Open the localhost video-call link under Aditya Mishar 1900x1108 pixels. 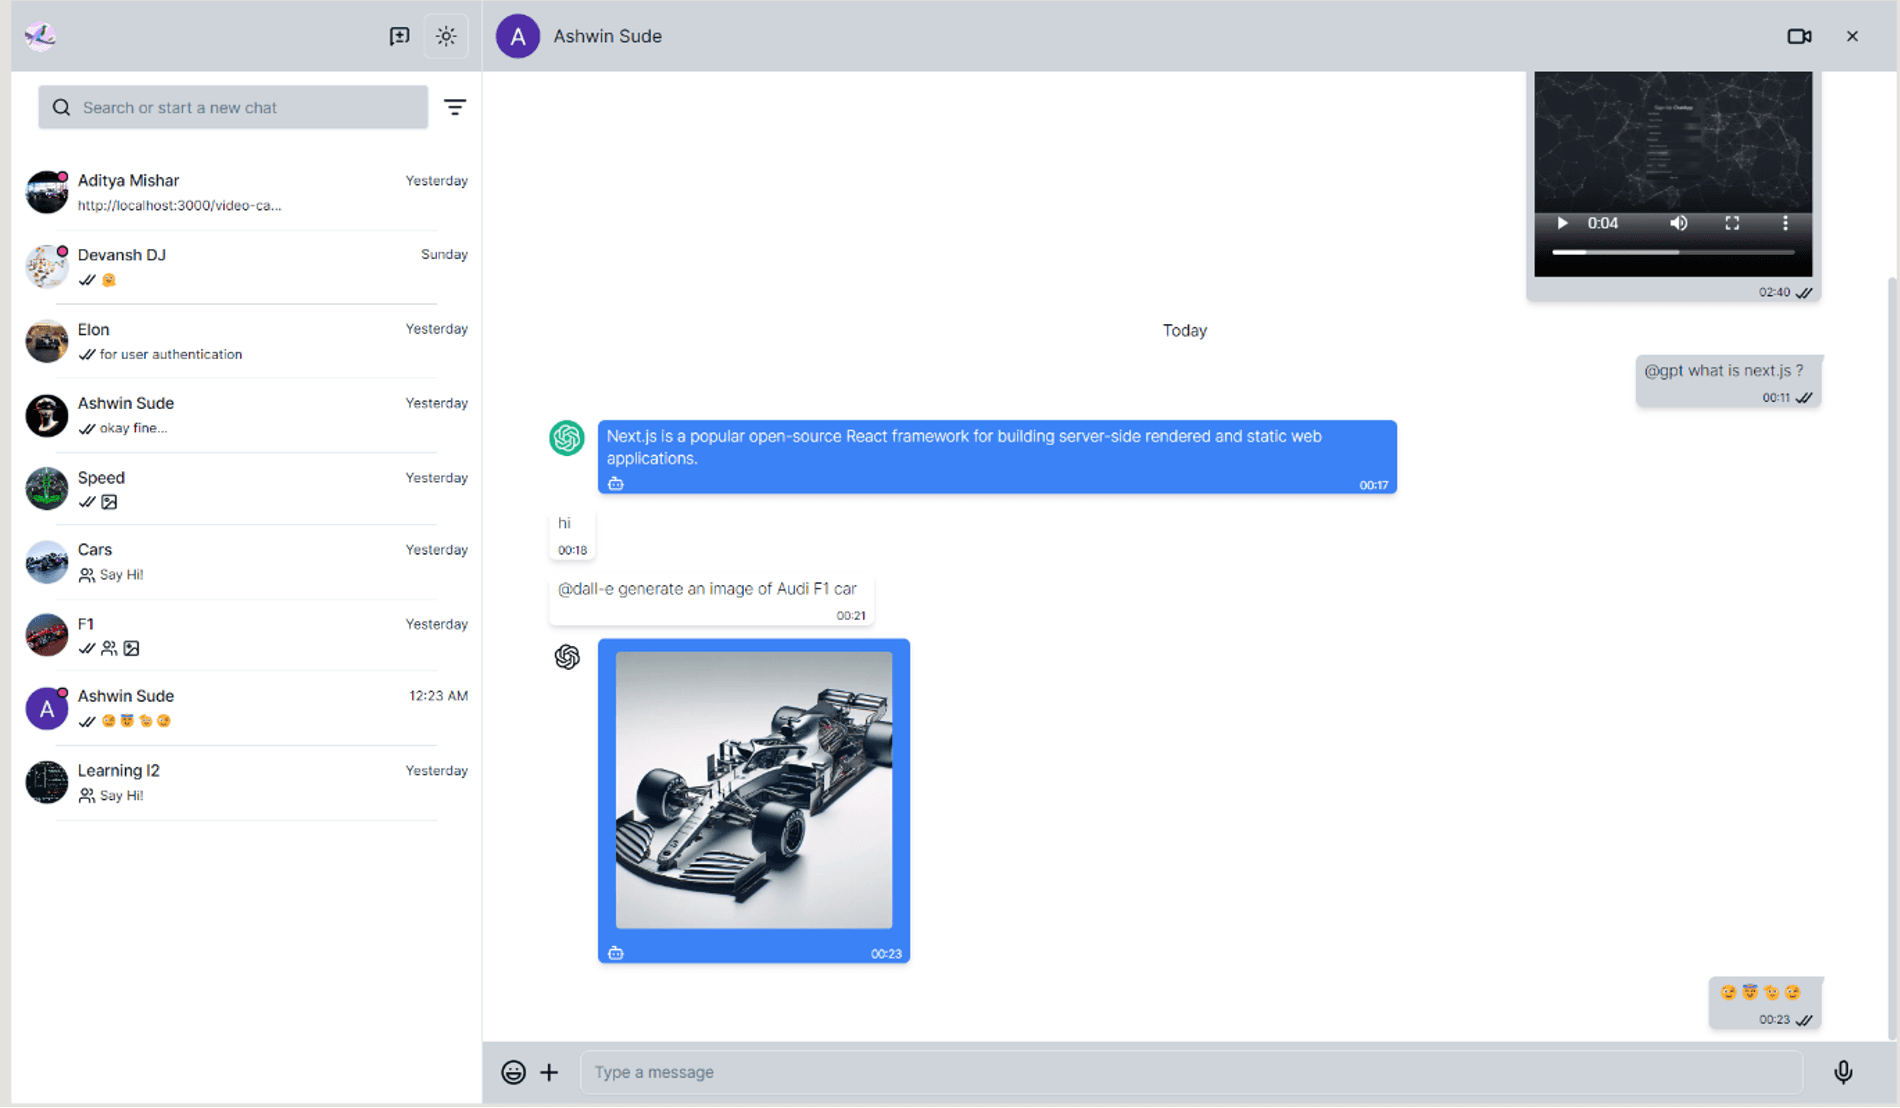click(x=179, y=205)
